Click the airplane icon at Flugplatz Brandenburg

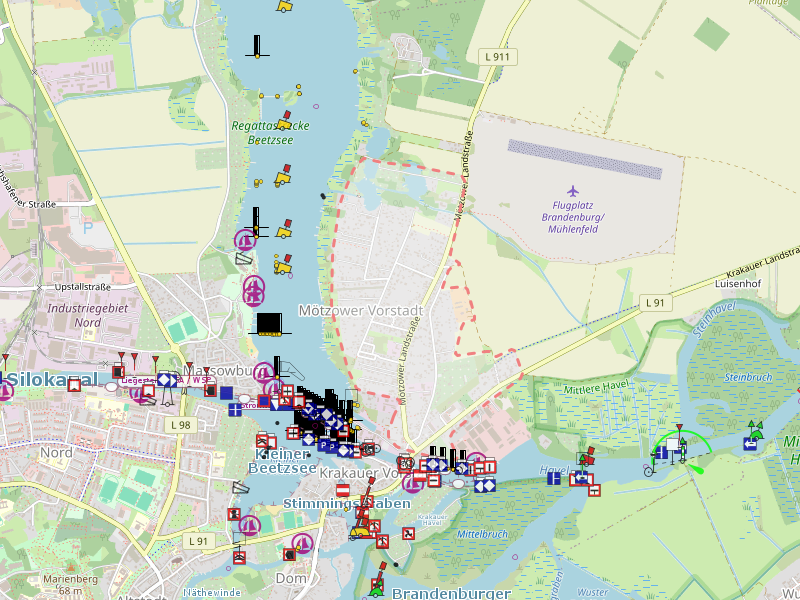tap(572, 190)
